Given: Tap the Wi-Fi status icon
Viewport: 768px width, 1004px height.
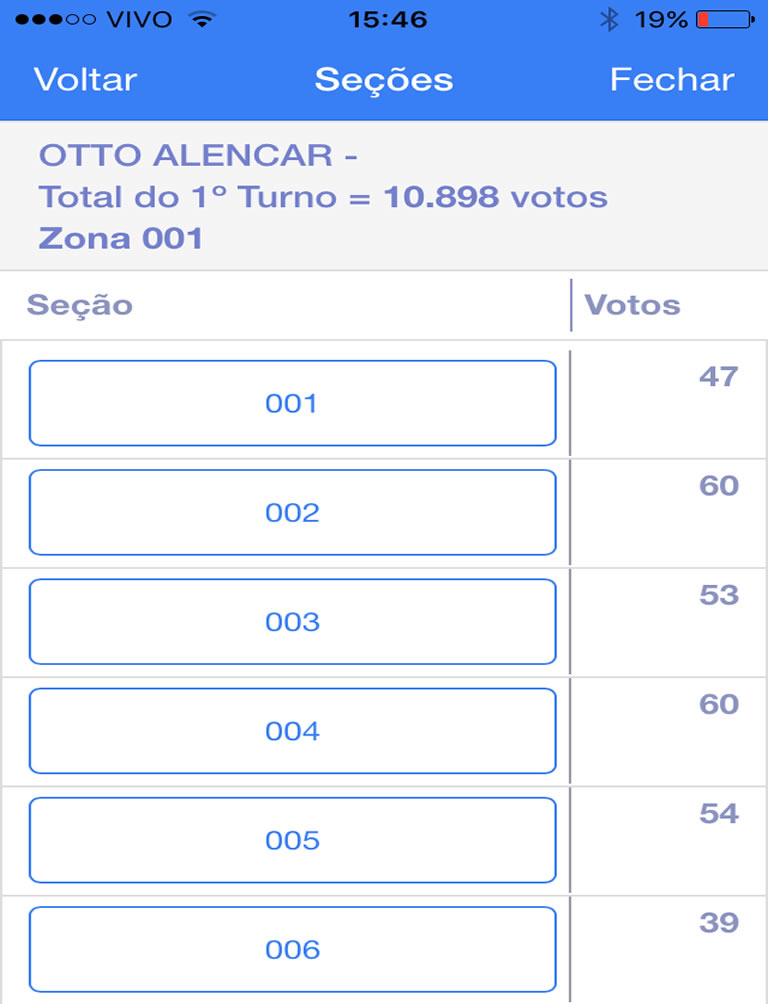Looking at the screenshot, I should point(202,19).
